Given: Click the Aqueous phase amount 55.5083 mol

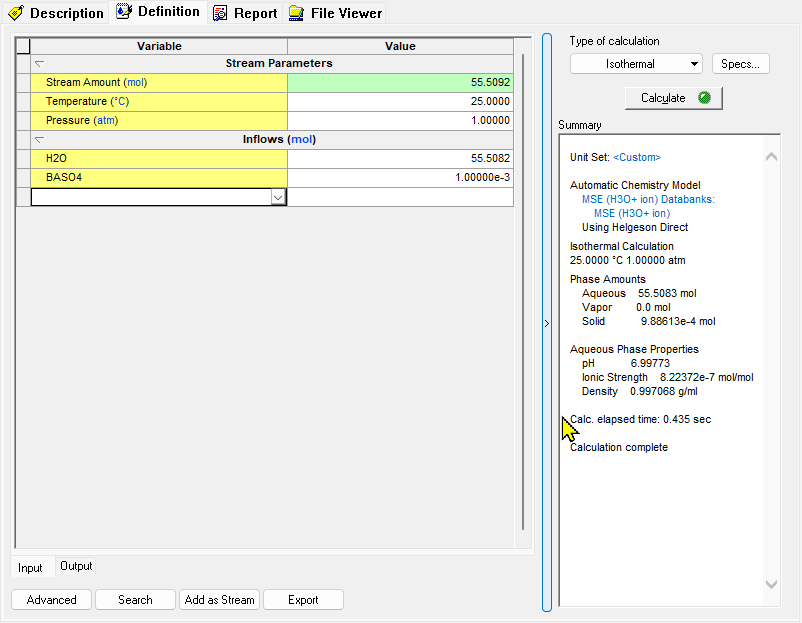Looking at the screenshot, I should [x=667, y=293].
